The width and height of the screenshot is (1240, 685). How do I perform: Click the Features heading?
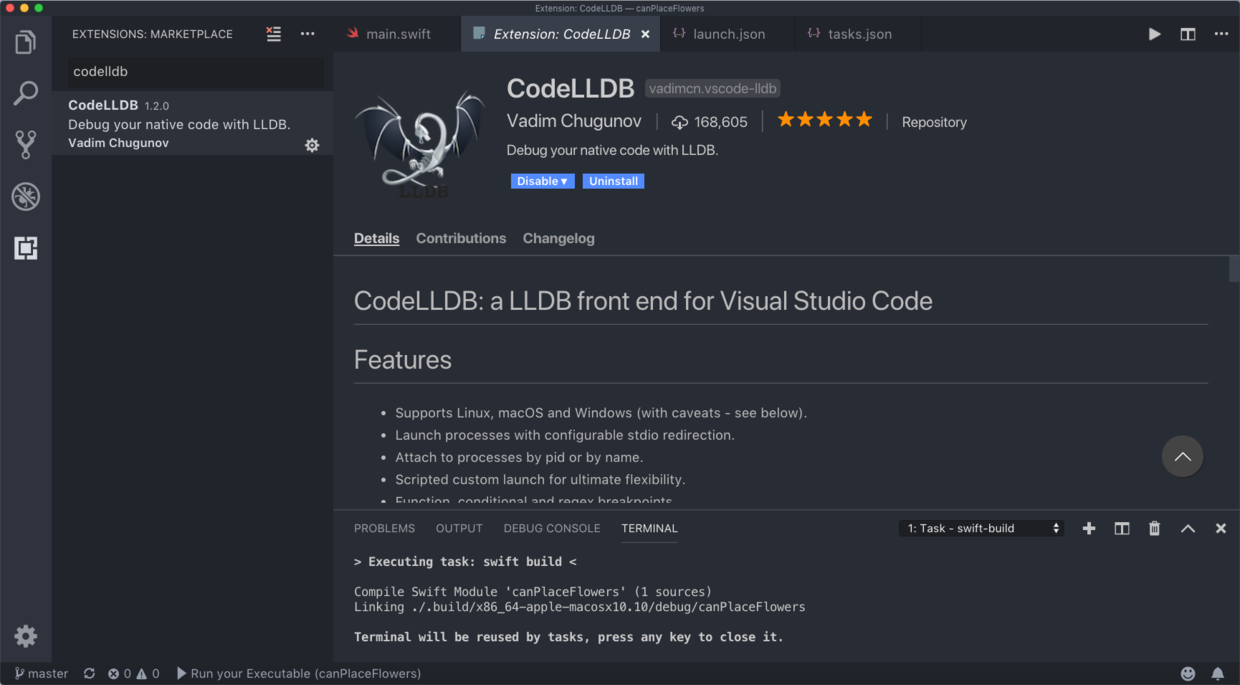pyautogui.click(x=403, y=360)
